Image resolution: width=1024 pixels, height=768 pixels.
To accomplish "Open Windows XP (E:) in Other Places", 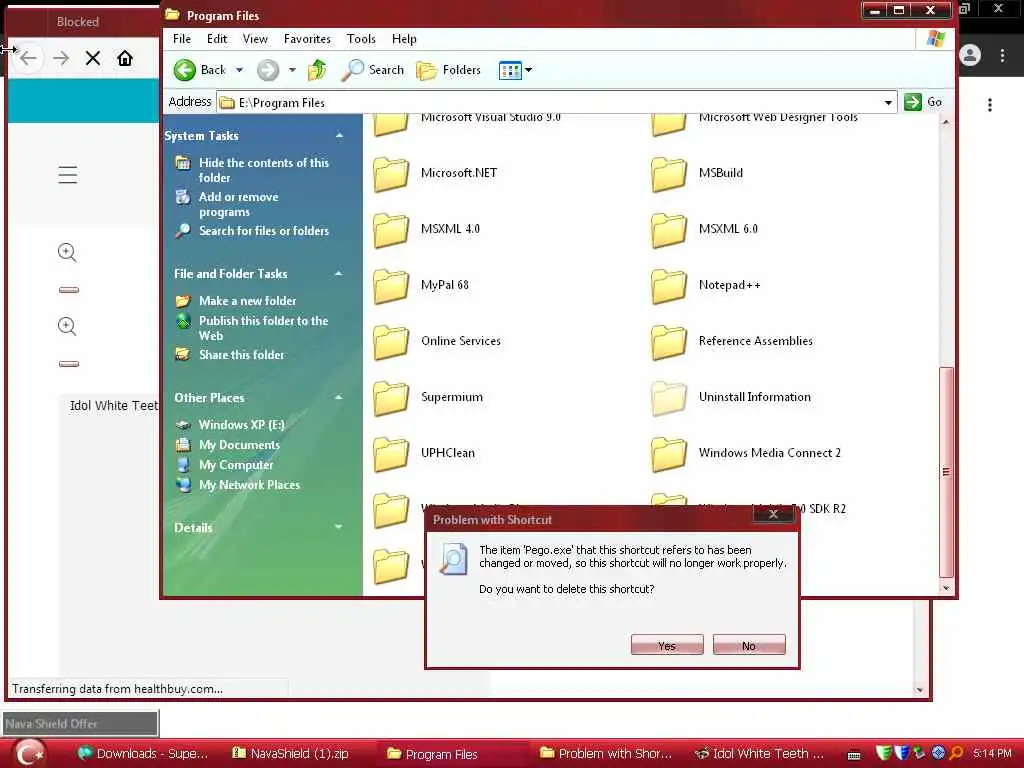I will click(x=241, y=424).
